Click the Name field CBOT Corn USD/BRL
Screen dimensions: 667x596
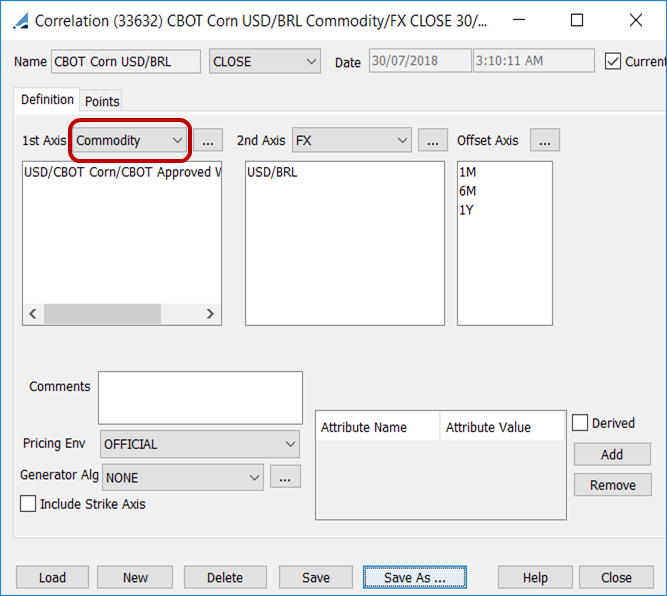[x=126, y=61]
